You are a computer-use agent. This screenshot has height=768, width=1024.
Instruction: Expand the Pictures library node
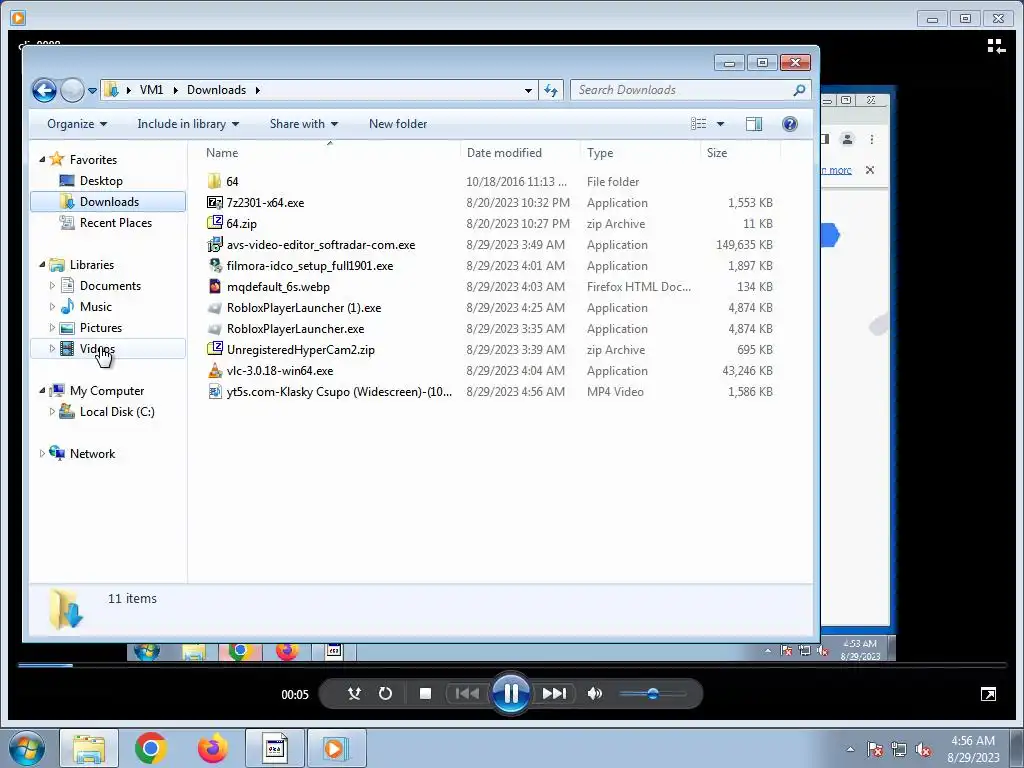52,328
